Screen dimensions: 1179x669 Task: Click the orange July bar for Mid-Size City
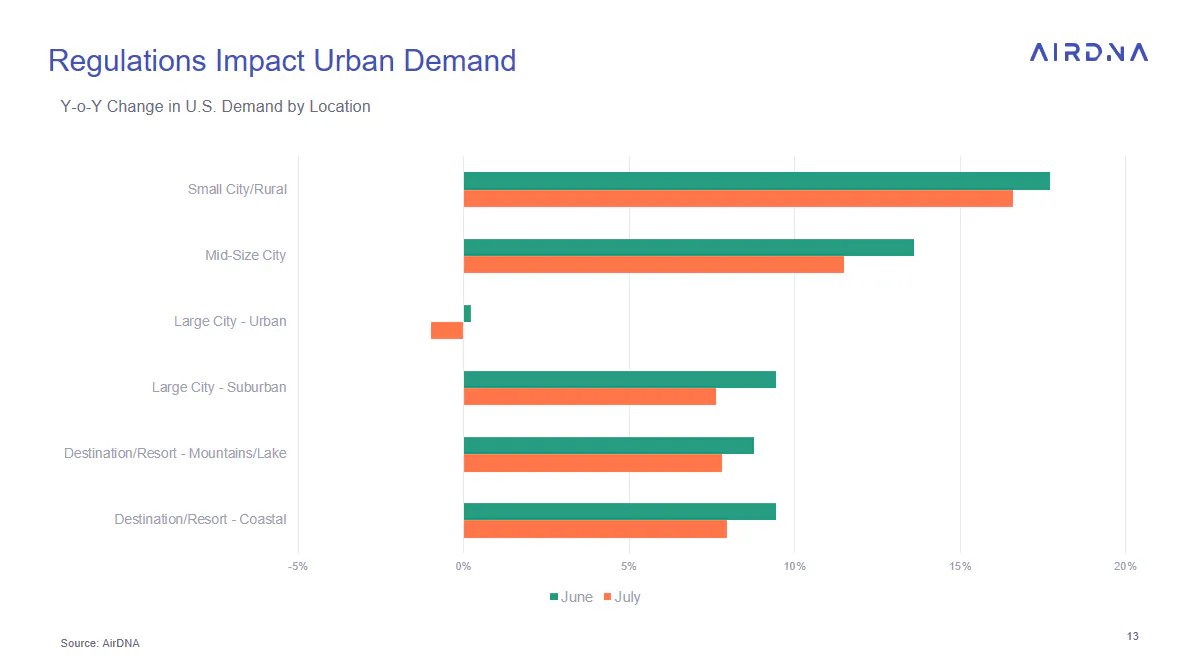[653, 265]
